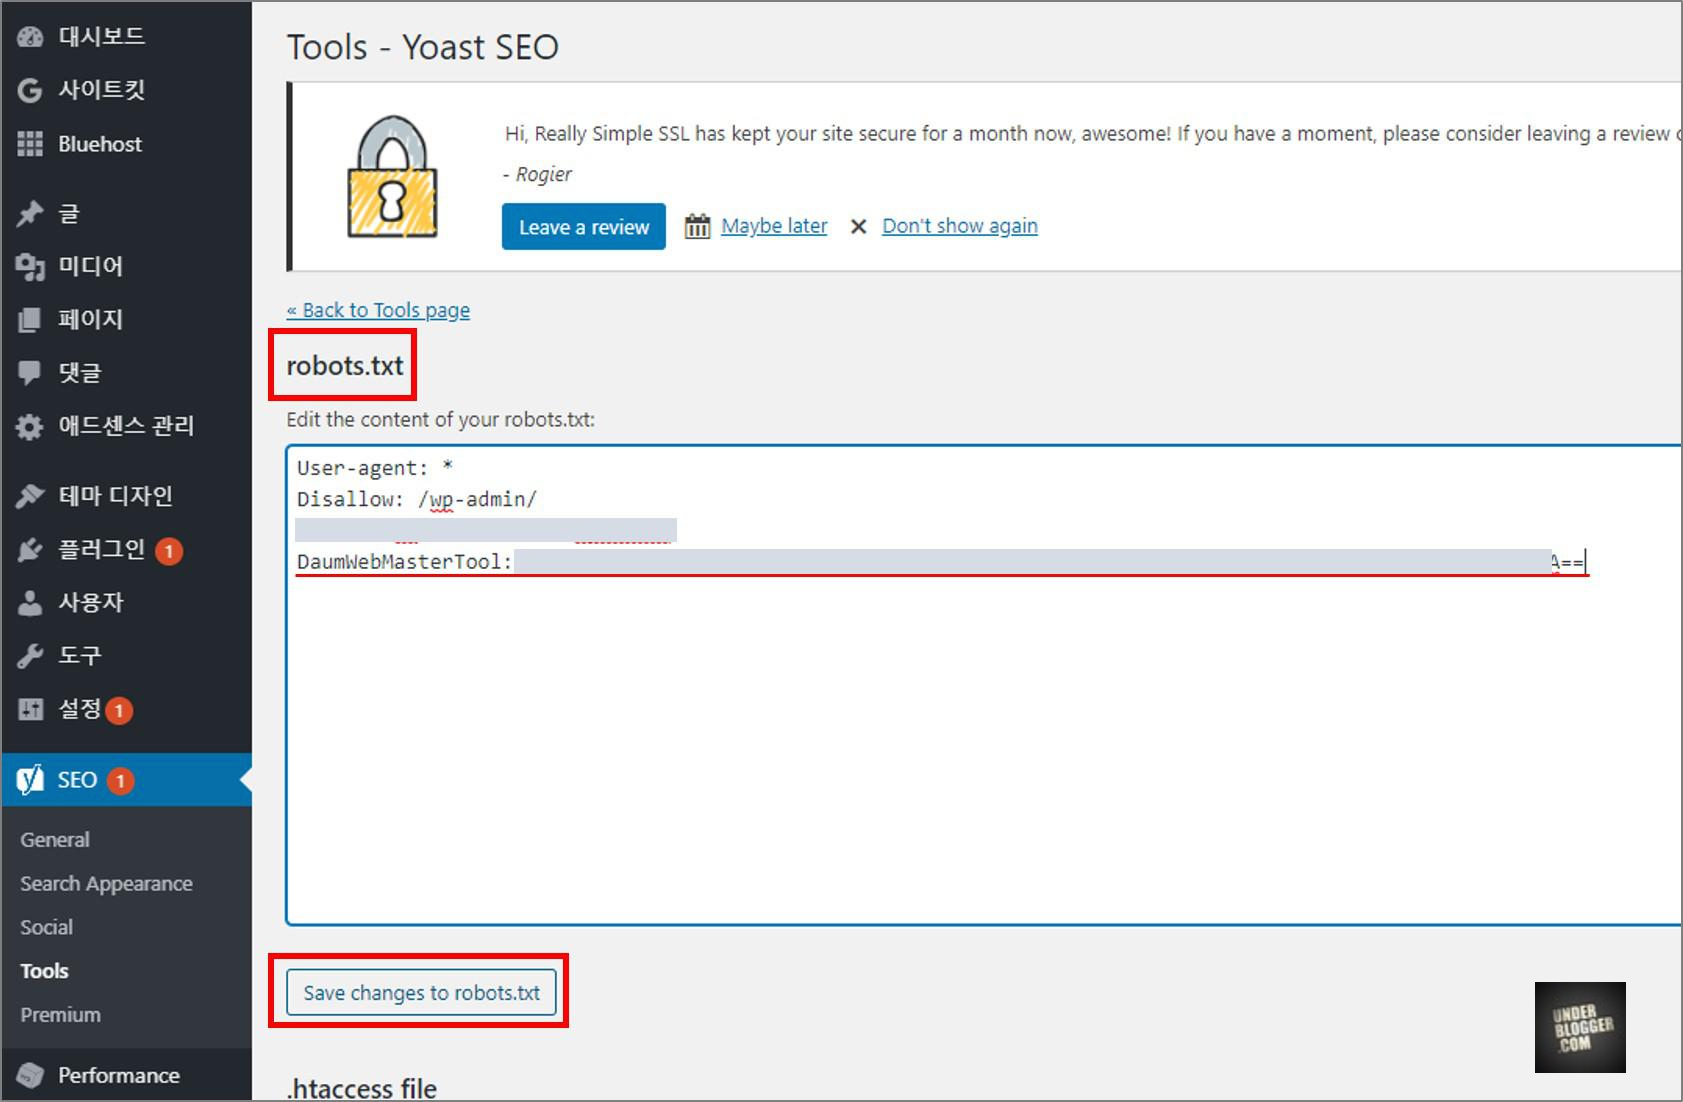The width and height of the screenshot is (1683, 1102).
Task: Select Social under SEO
Action: [46, 927]
